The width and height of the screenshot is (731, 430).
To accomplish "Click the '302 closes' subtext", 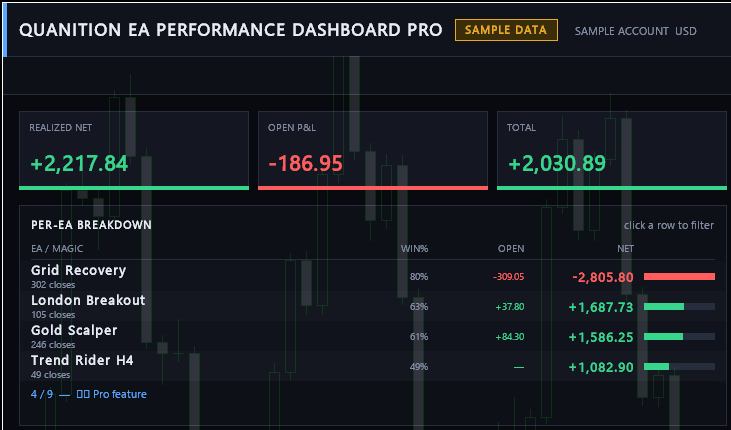I will pyautogui.click(x=53, y=284).
